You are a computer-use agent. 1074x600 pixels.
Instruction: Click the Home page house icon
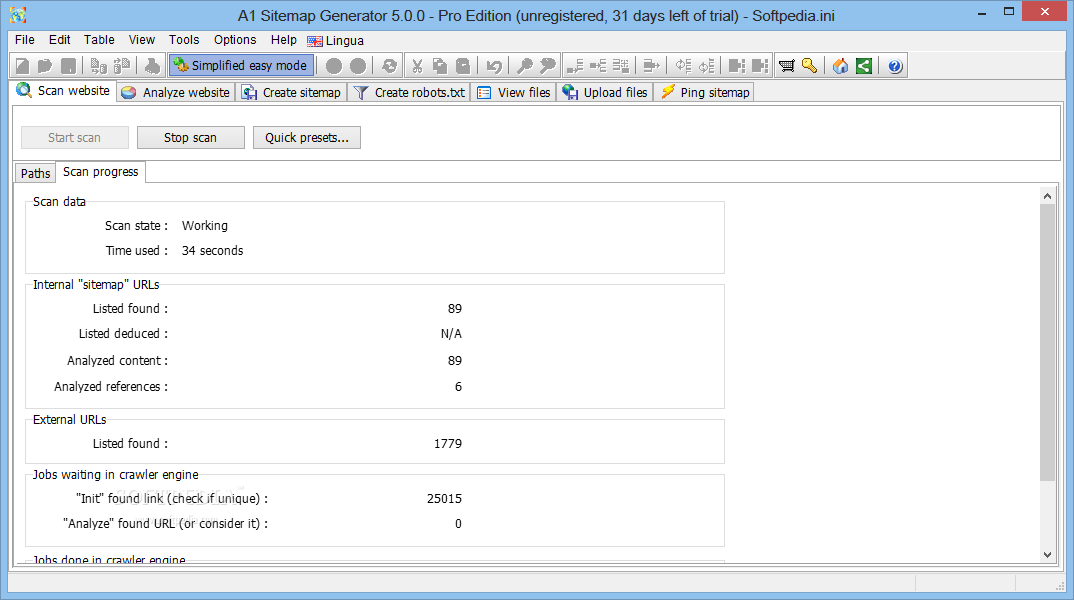point(840,66)
